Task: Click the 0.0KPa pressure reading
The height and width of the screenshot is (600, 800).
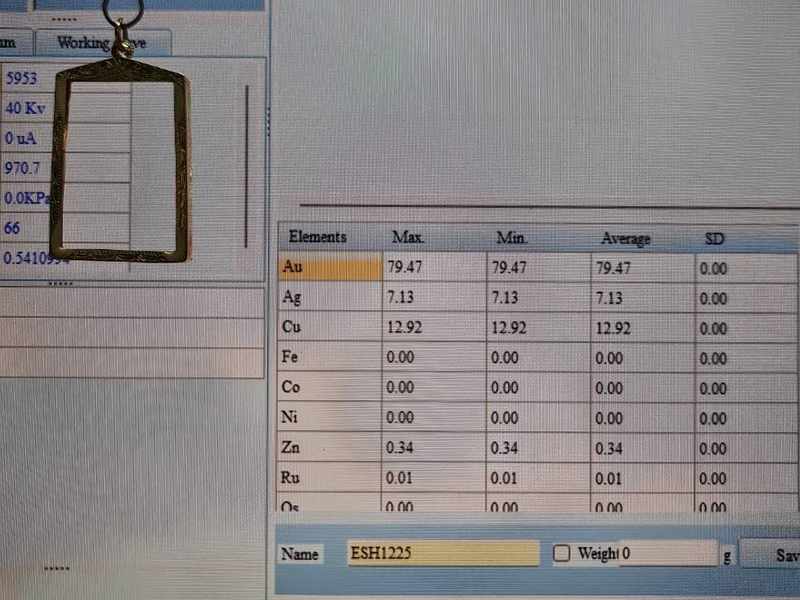Action: pos(26,198)
